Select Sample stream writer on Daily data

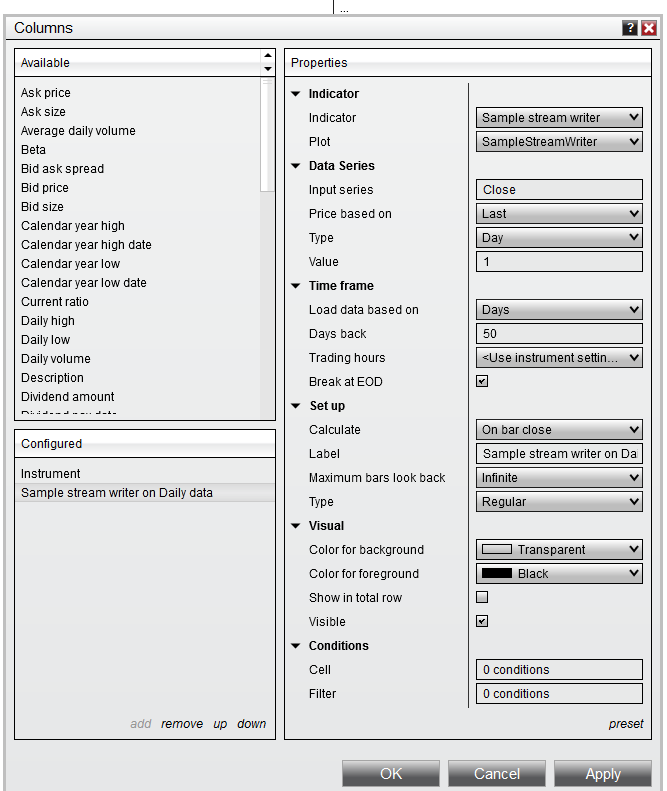tap(145, 493)
